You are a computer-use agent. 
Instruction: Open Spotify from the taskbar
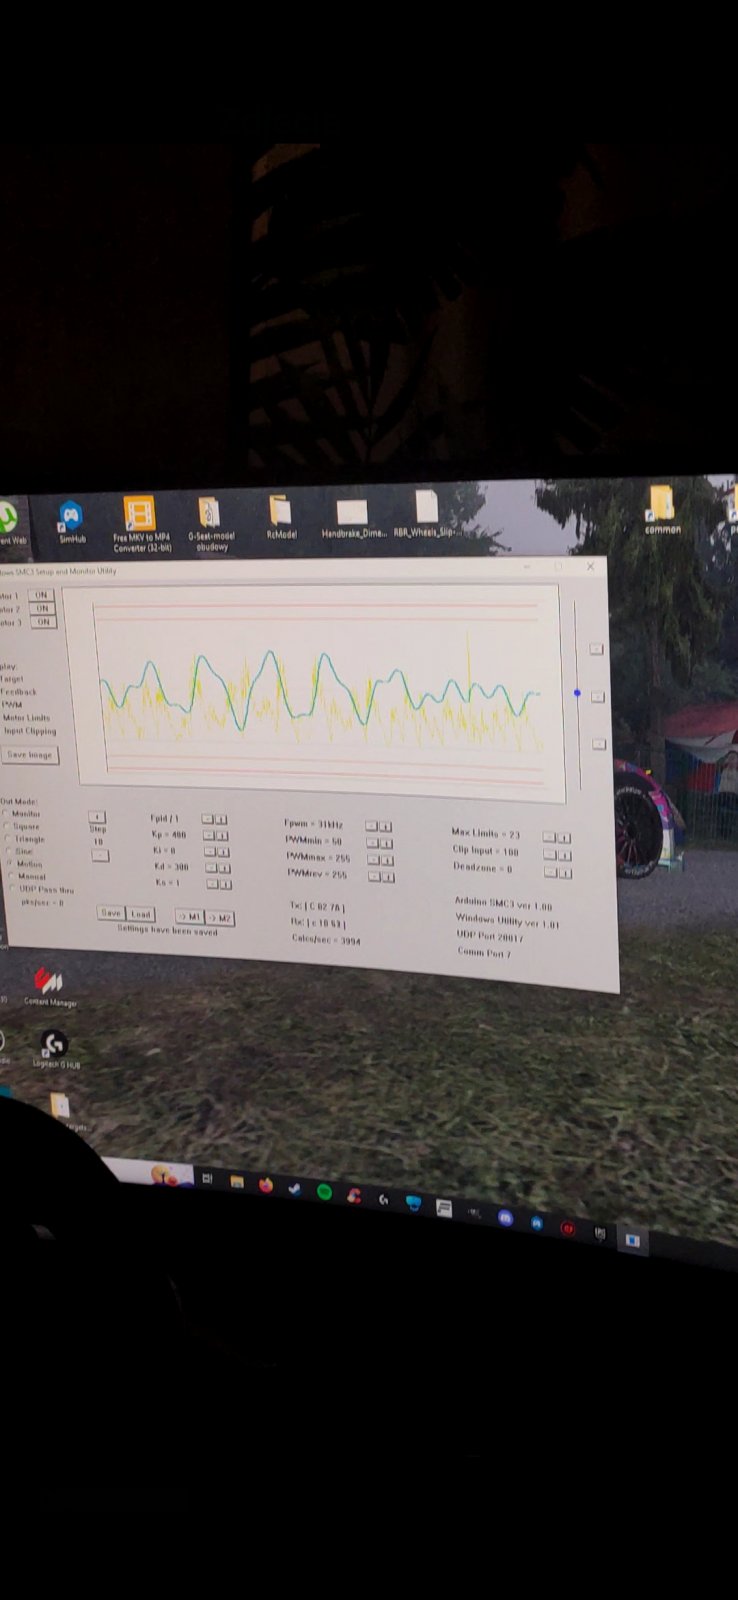pyautogui.click(x=324, y=1191)
